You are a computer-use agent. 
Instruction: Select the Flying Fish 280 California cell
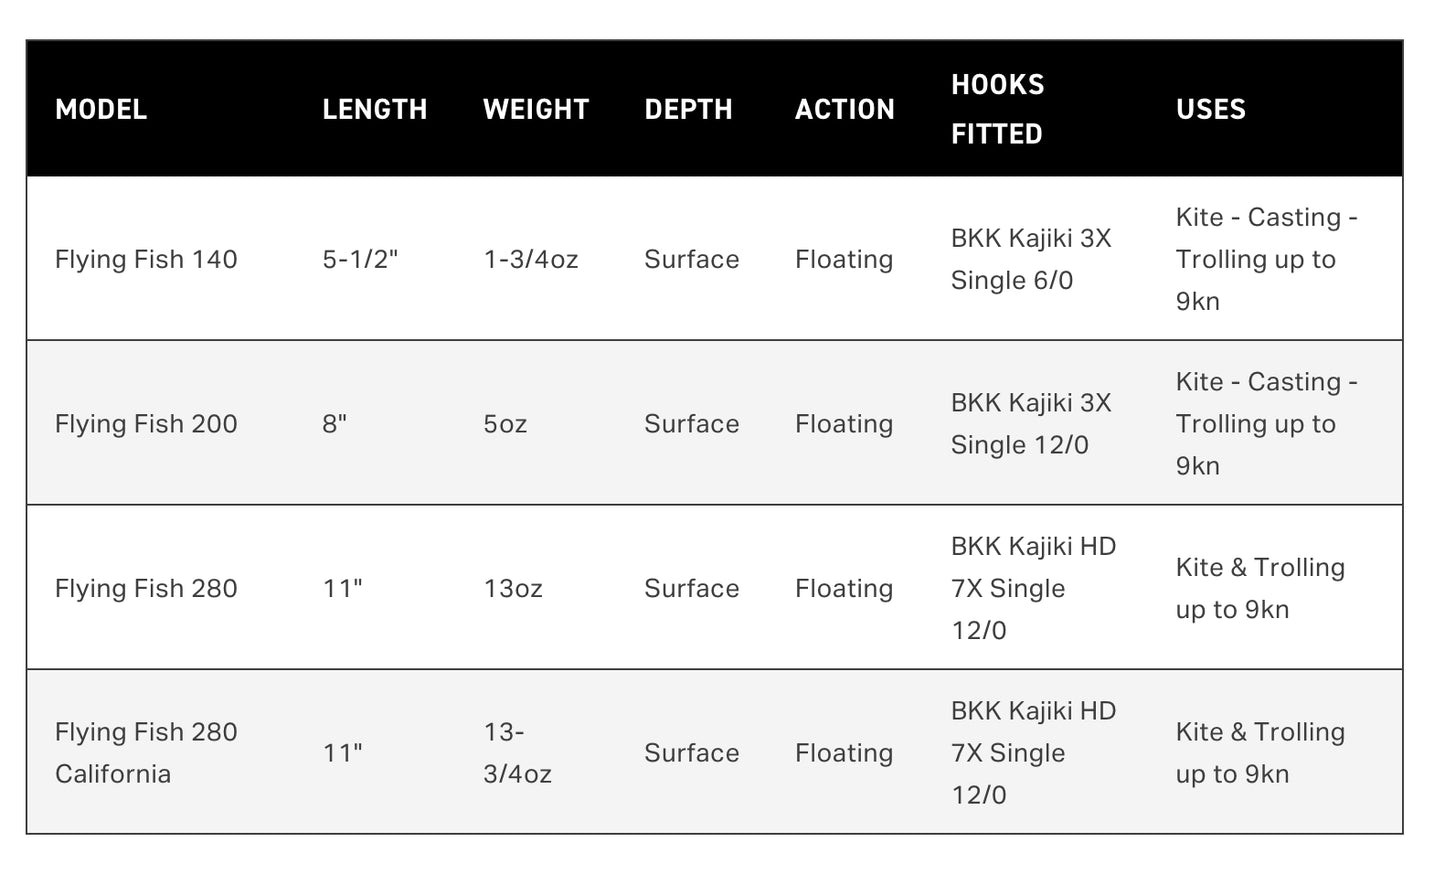[x=146, y=752]
